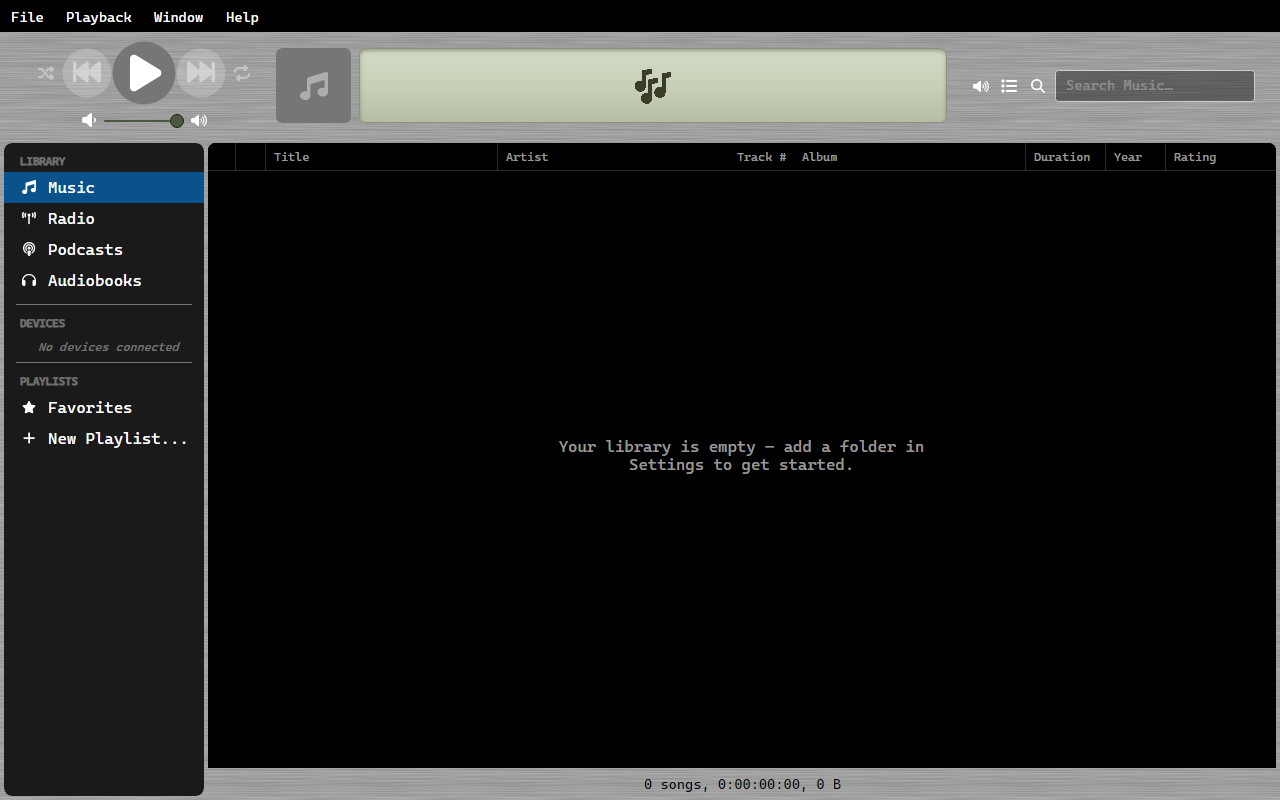Toggle repeat mode
The height and width of the screenshot is (800, 1280).
pyautogui.click(x=242, y=73)
